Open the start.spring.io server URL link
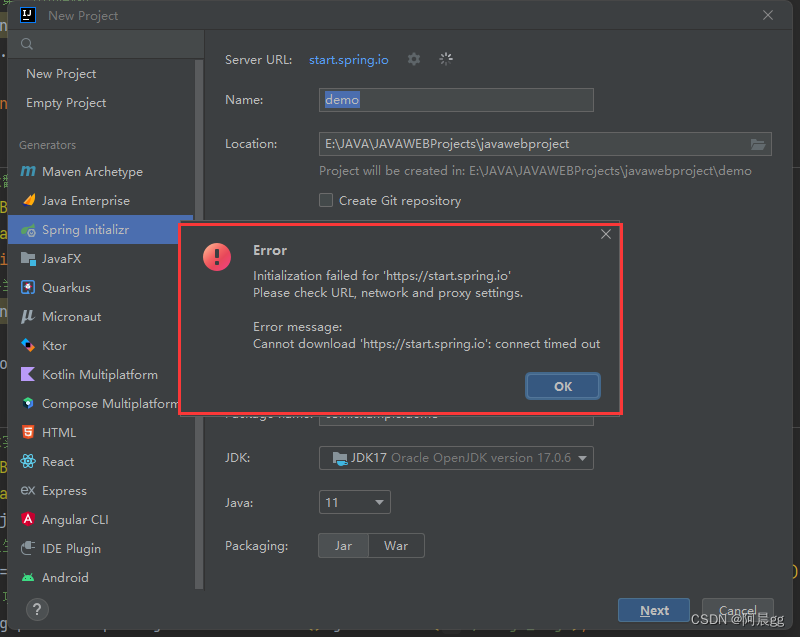Image resolution: width=800 pixels, height=637 pixels. point(348,59)
